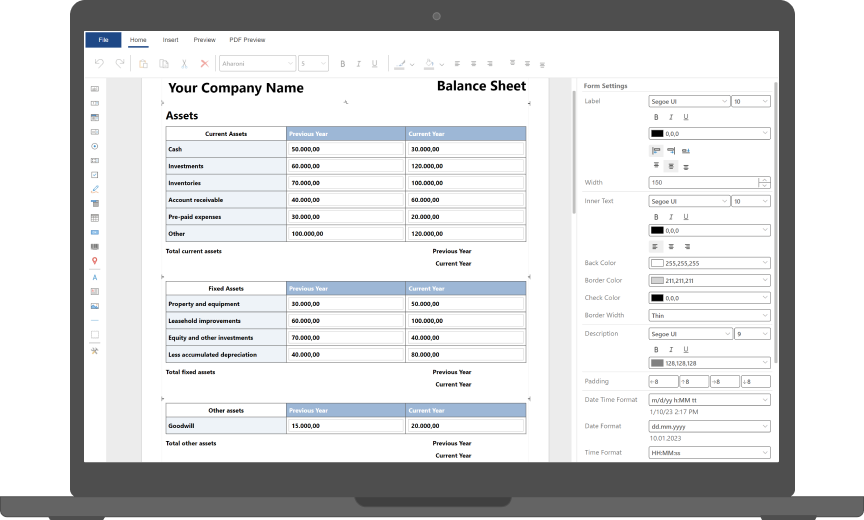This screenshot has height=520, width=864.
Task: Select the checkbox tool in left sidebar
Action: pos(95,174)
